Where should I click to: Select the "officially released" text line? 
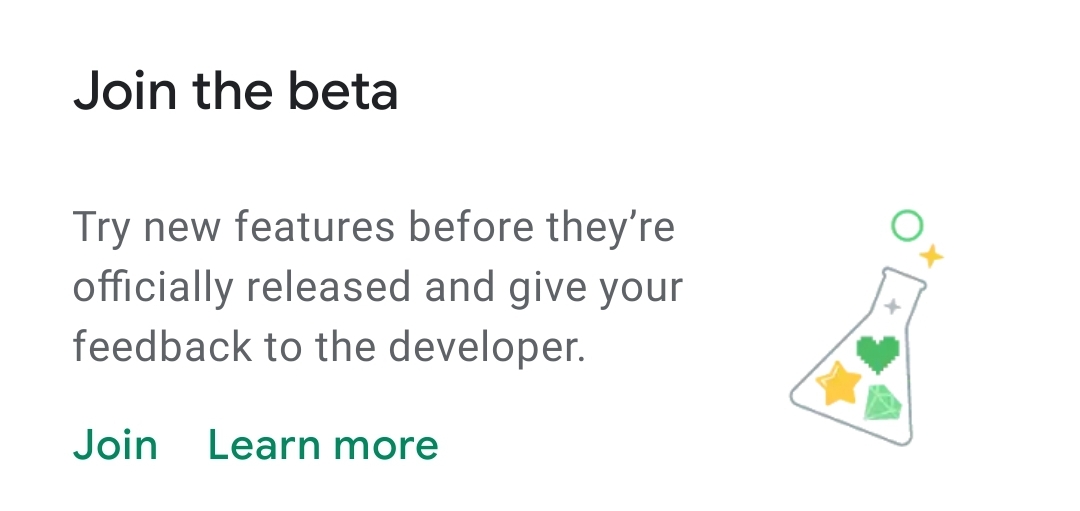(x=378, y=288)
